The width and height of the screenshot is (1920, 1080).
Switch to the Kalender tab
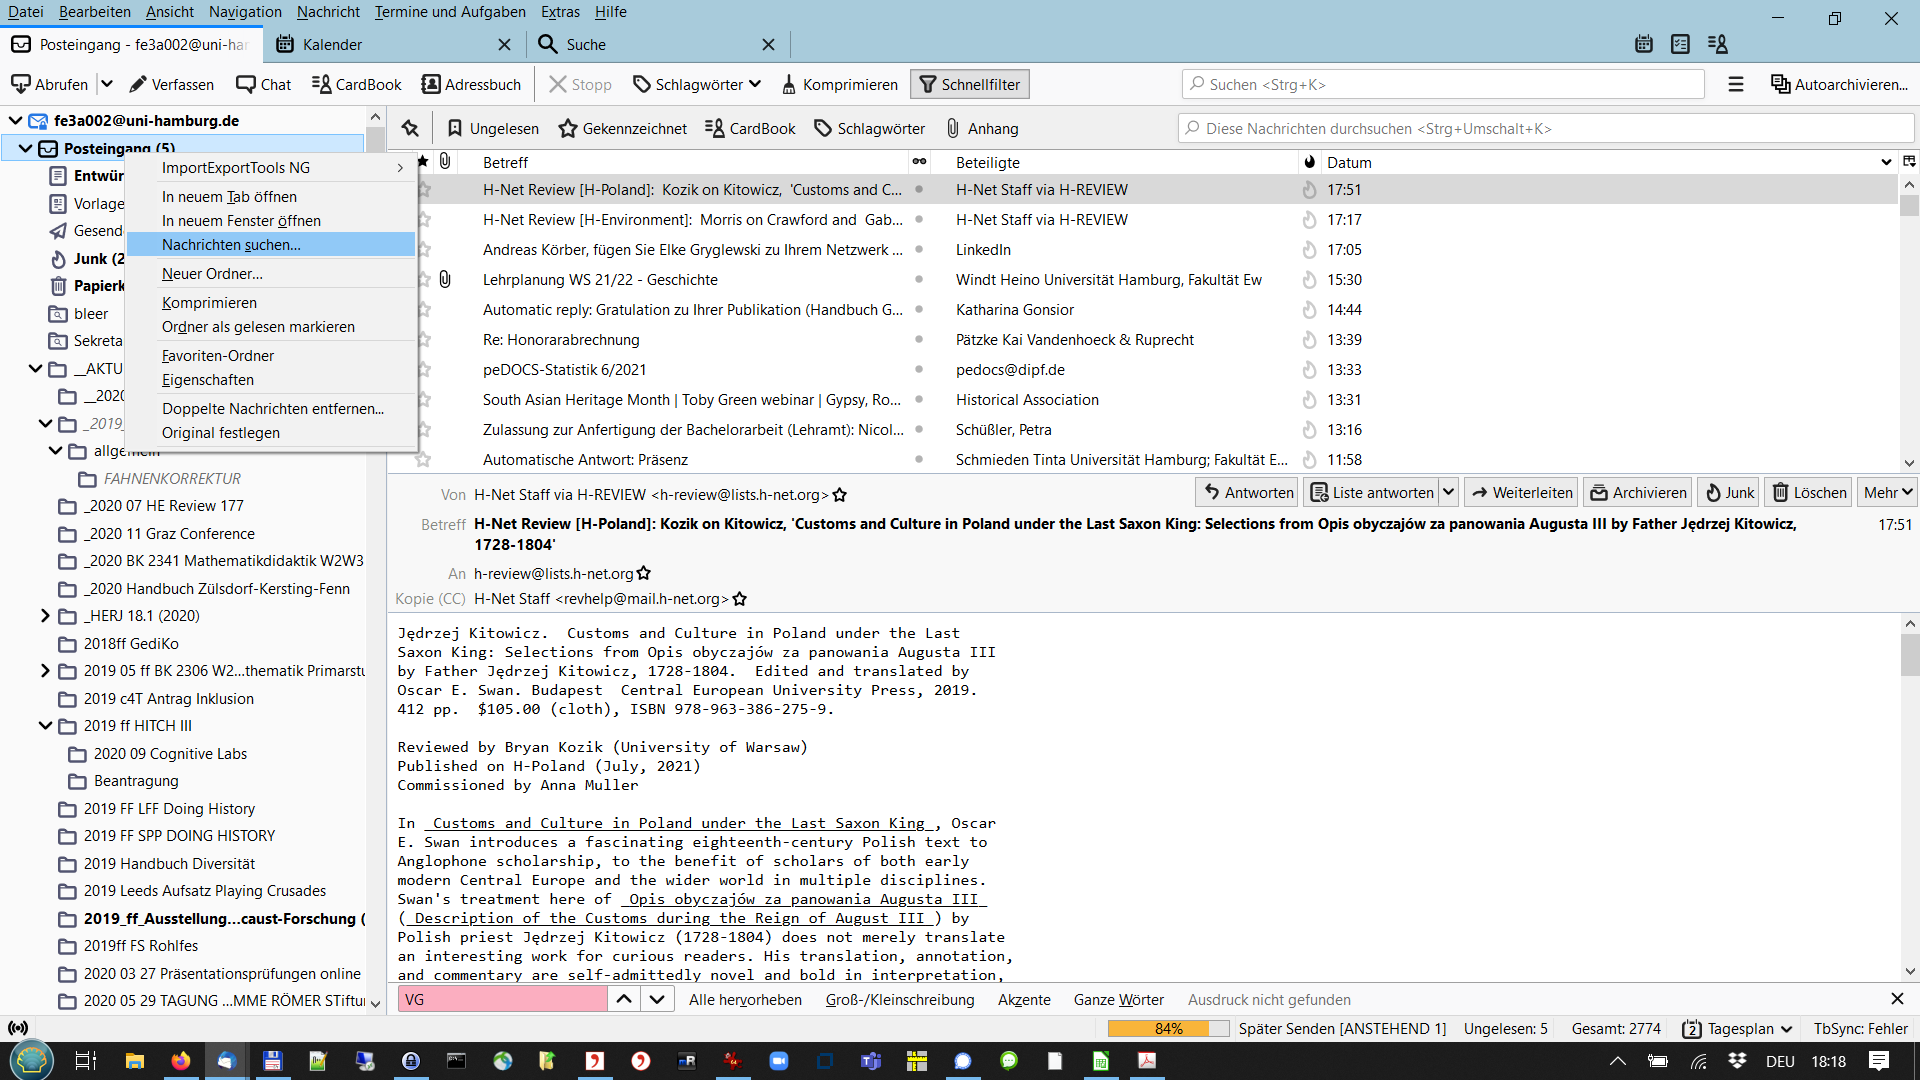coord(332,45)
